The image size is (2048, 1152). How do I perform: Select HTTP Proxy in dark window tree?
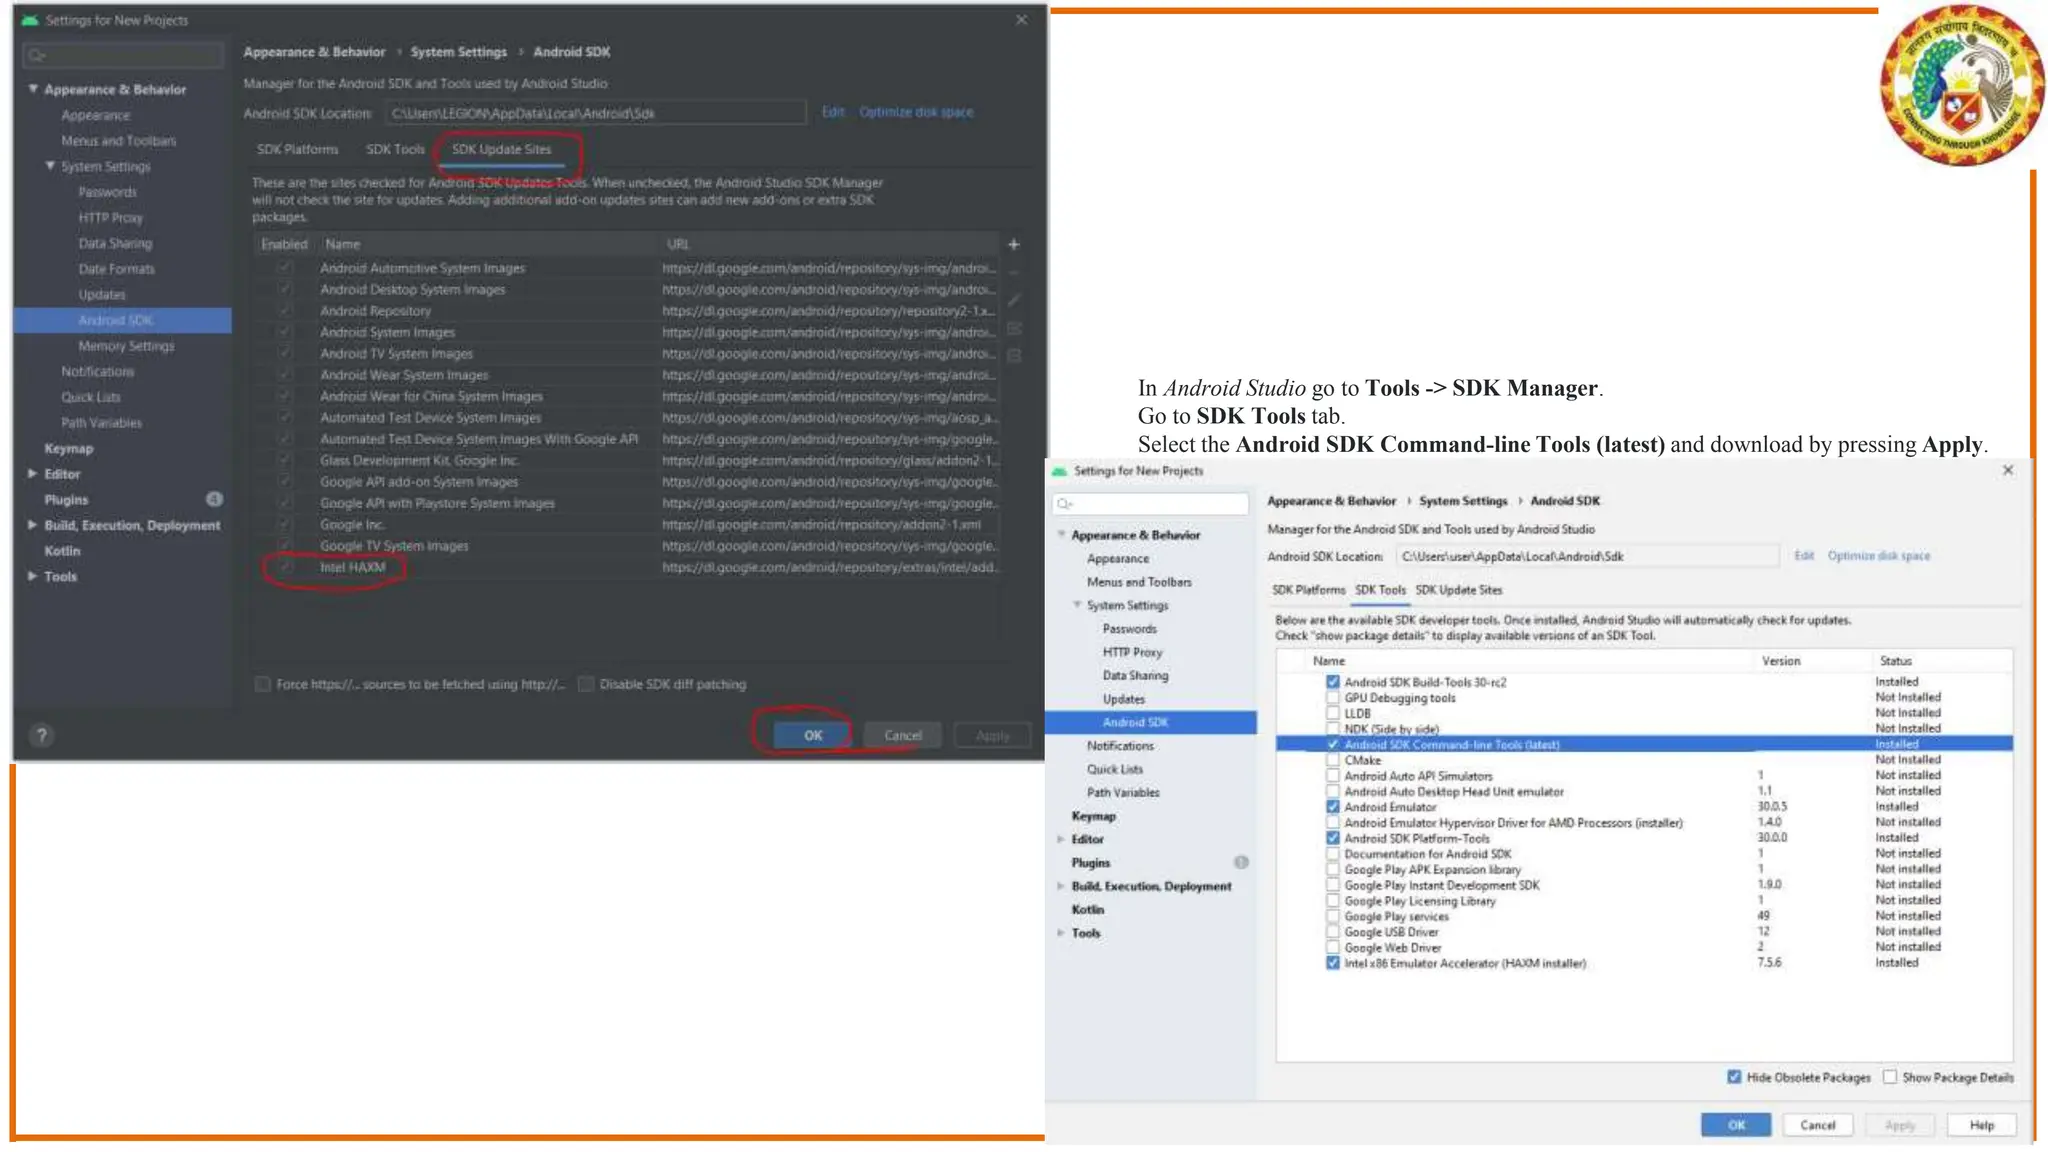(x=110, y=217)
